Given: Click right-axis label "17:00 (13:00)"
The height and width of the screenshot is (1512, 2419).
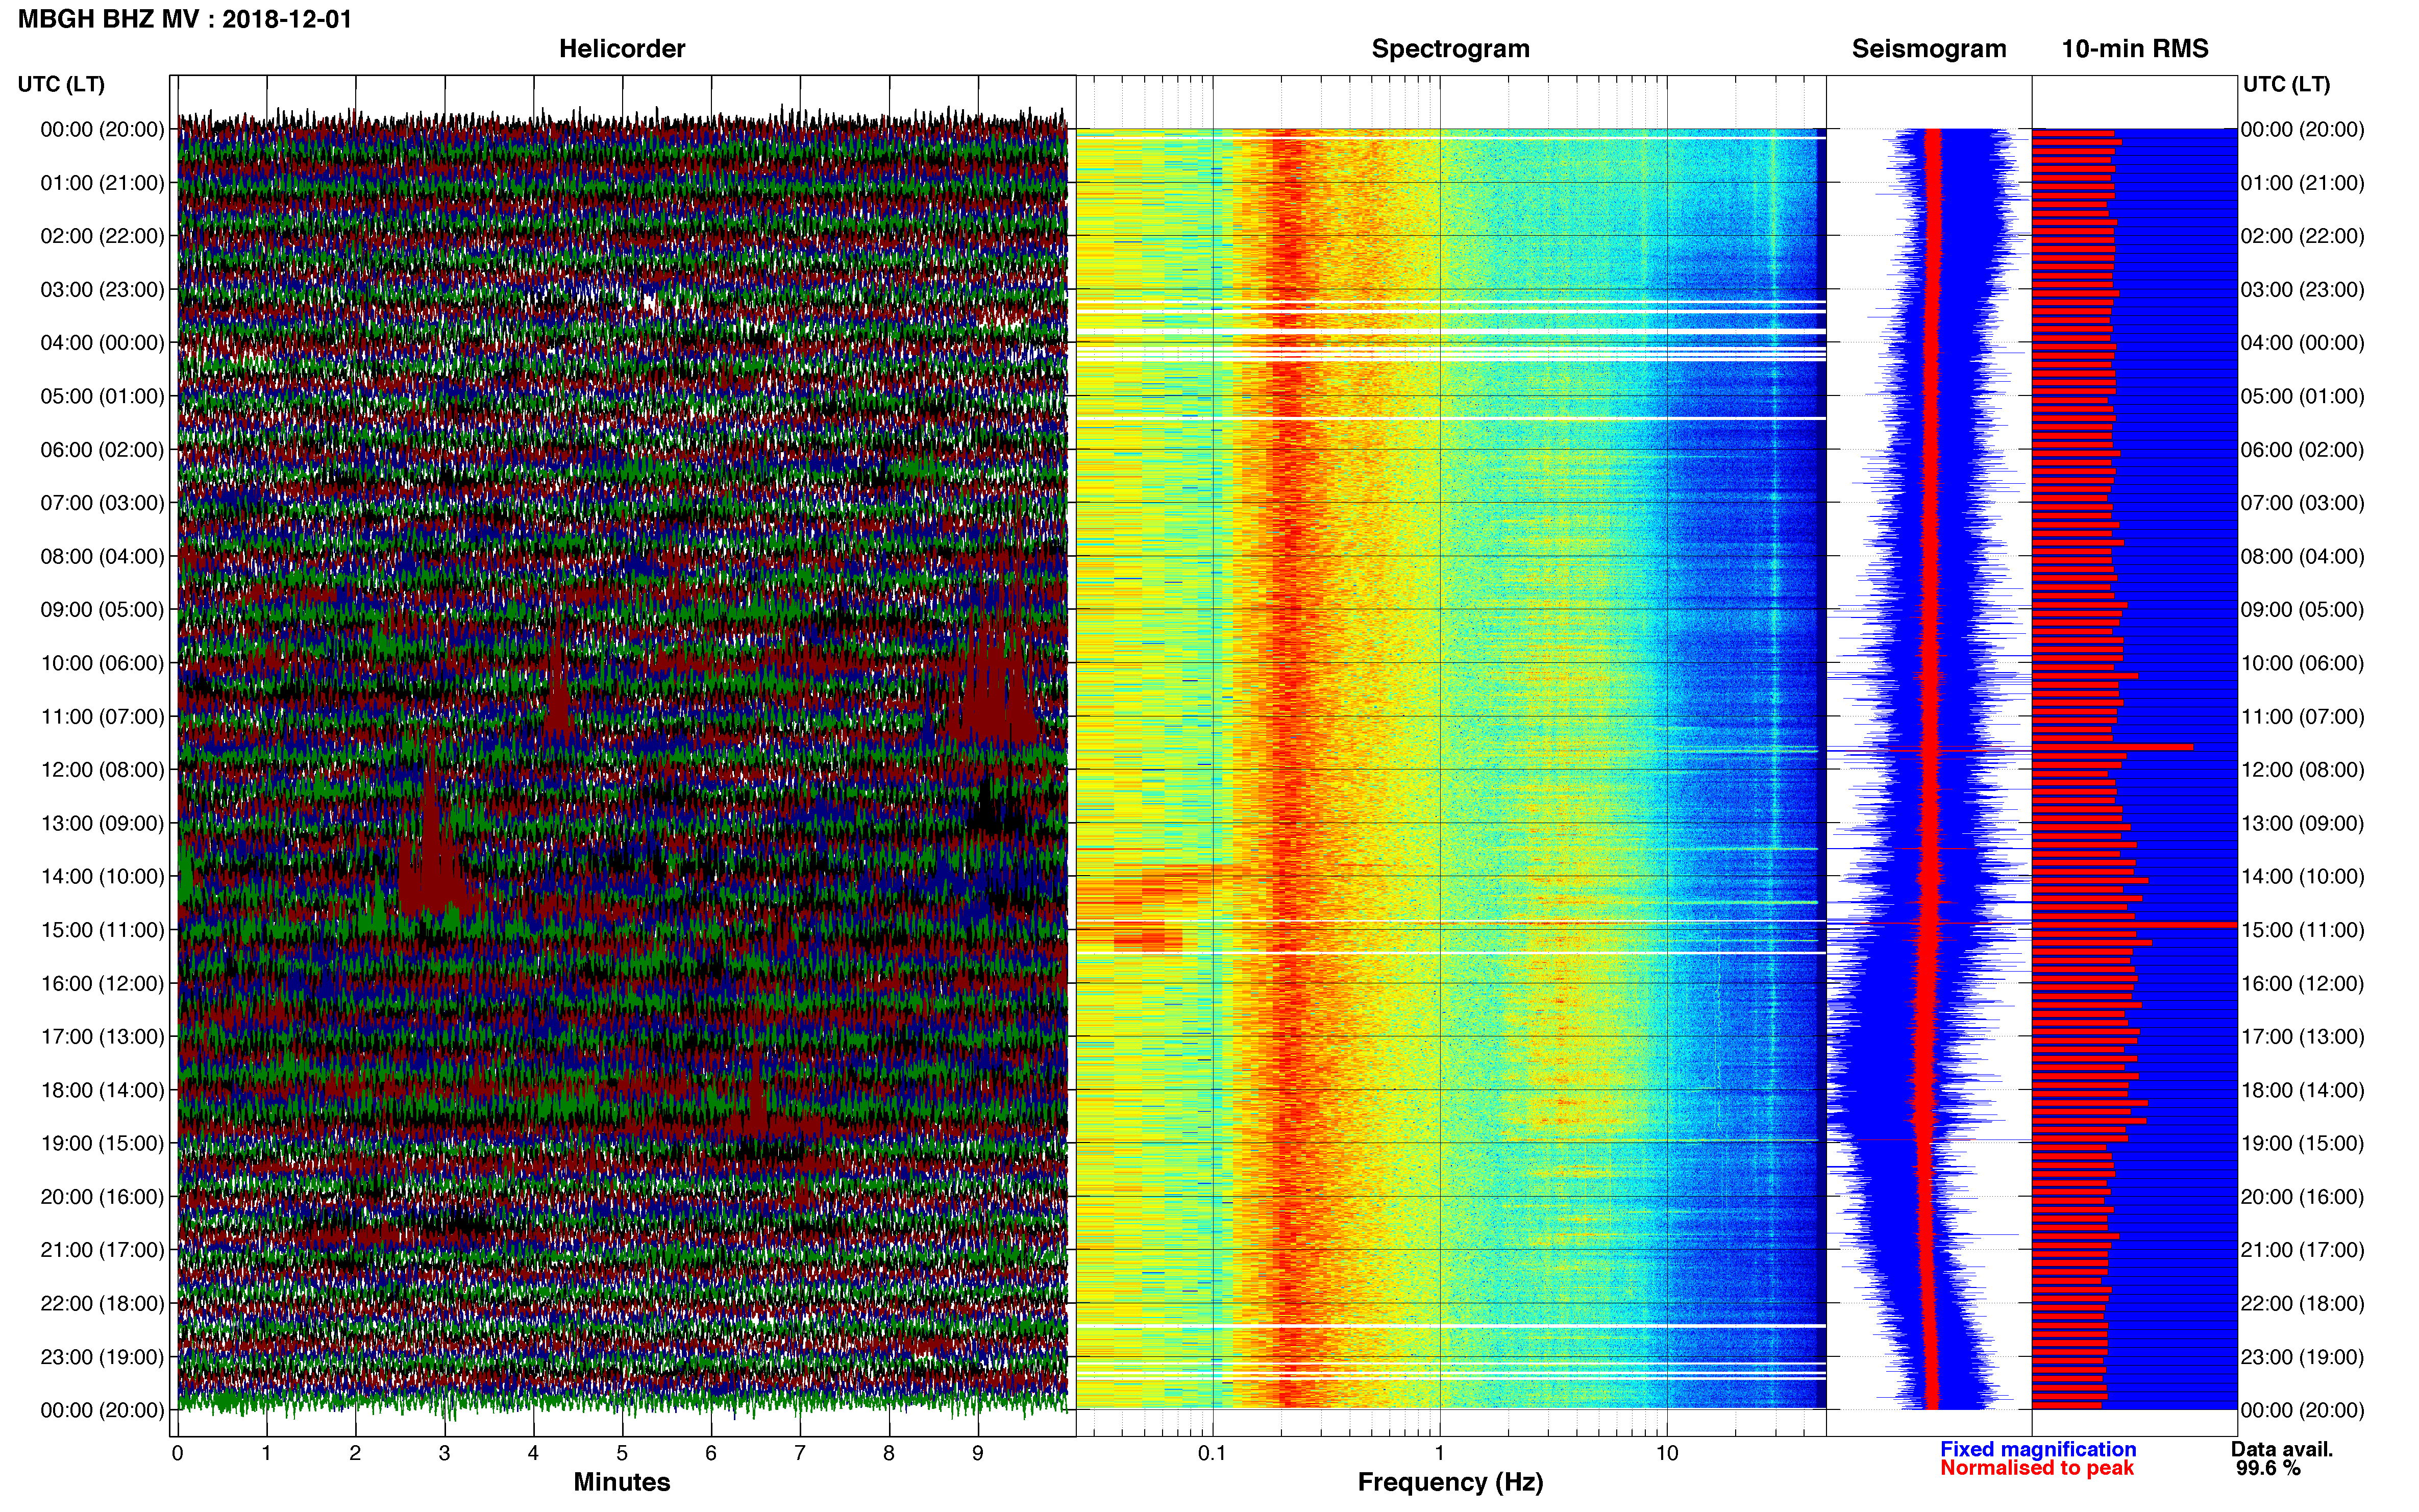Looking at the screenshot, I should [x=2302, y=1037].
